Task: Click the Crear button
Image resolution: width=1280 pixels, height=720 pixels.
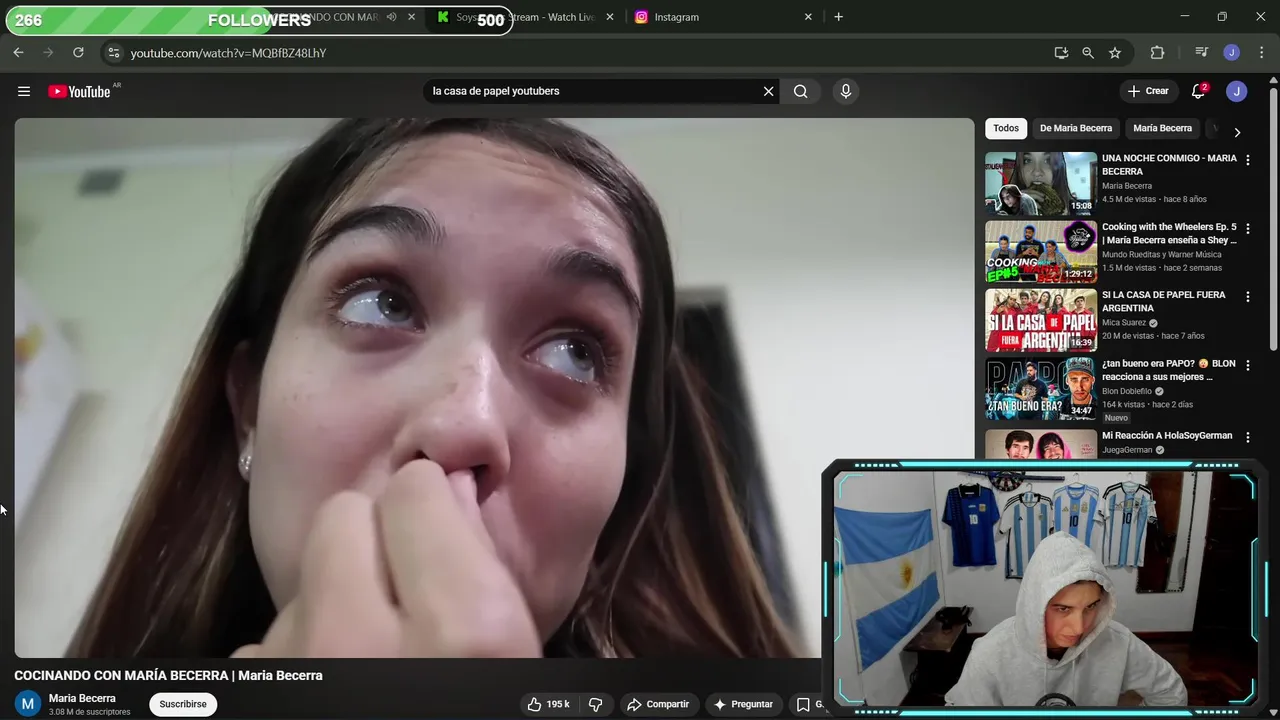Action: 1148,91
